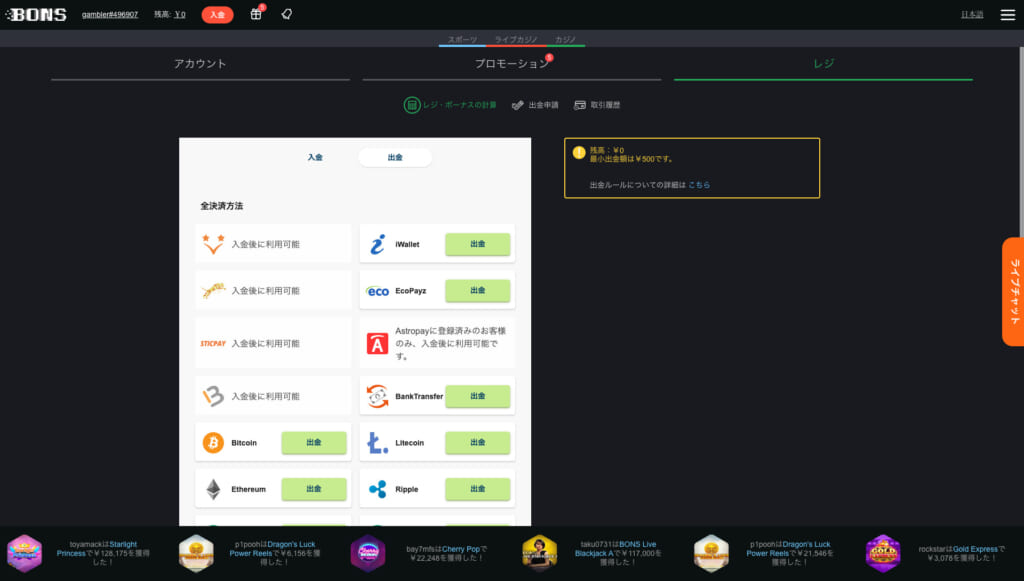Click the STICPAY logo
The image size is (1024, 581).
coord(213,343)
